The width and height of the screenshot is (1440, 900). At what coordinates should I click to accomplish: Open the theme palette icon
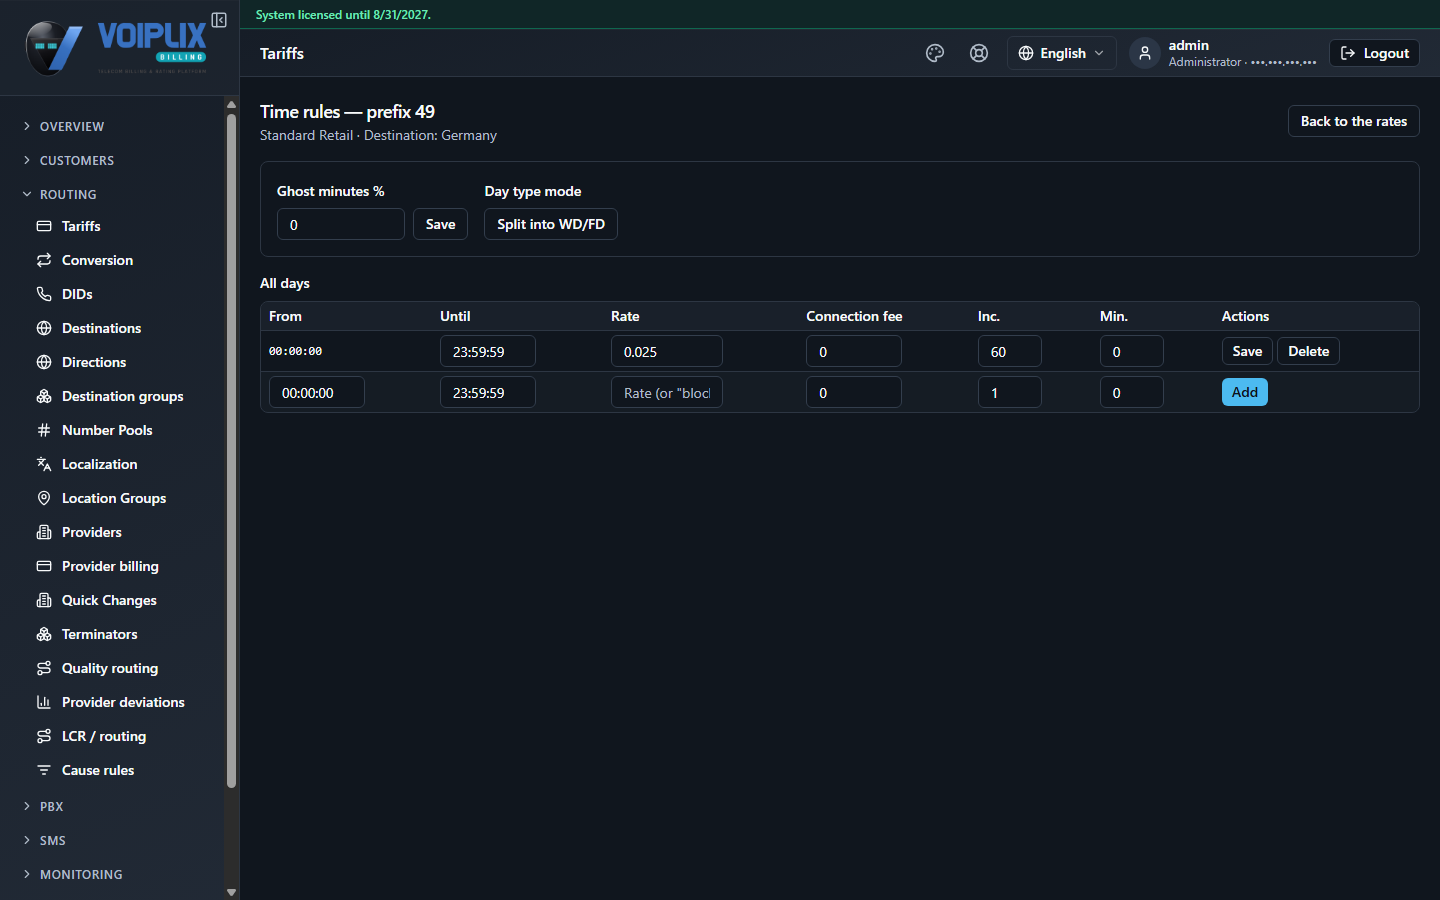click(935, 53)
